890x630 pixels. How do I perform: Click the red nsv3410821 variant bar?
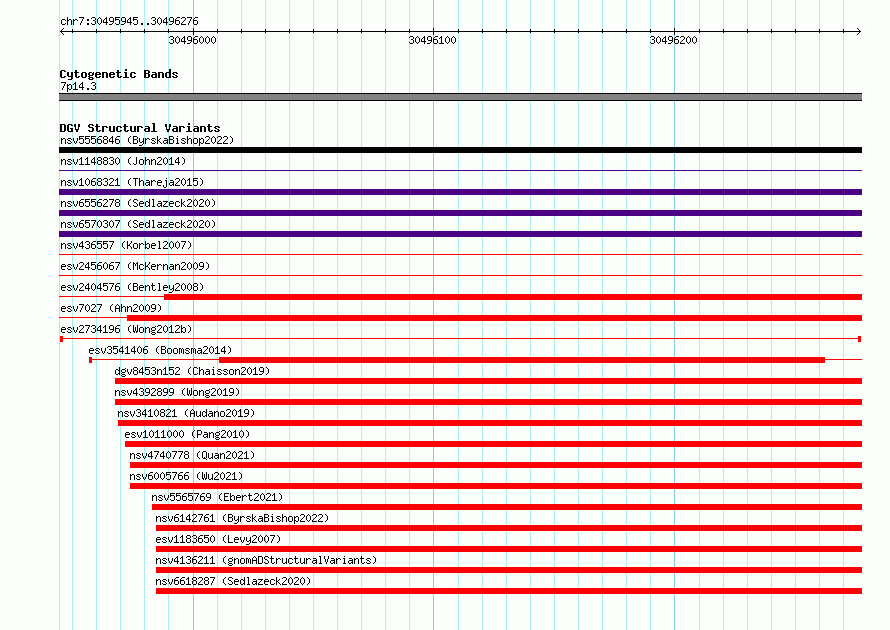click(490, 423)
